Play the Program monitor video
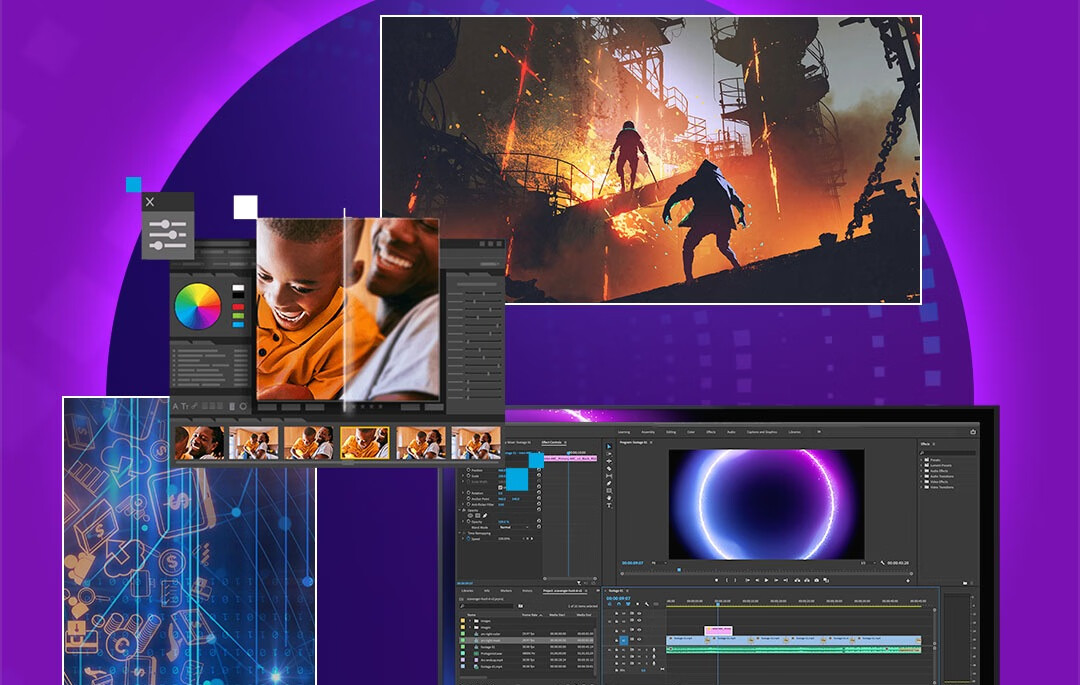1080x685 pixels. (766, 580)
